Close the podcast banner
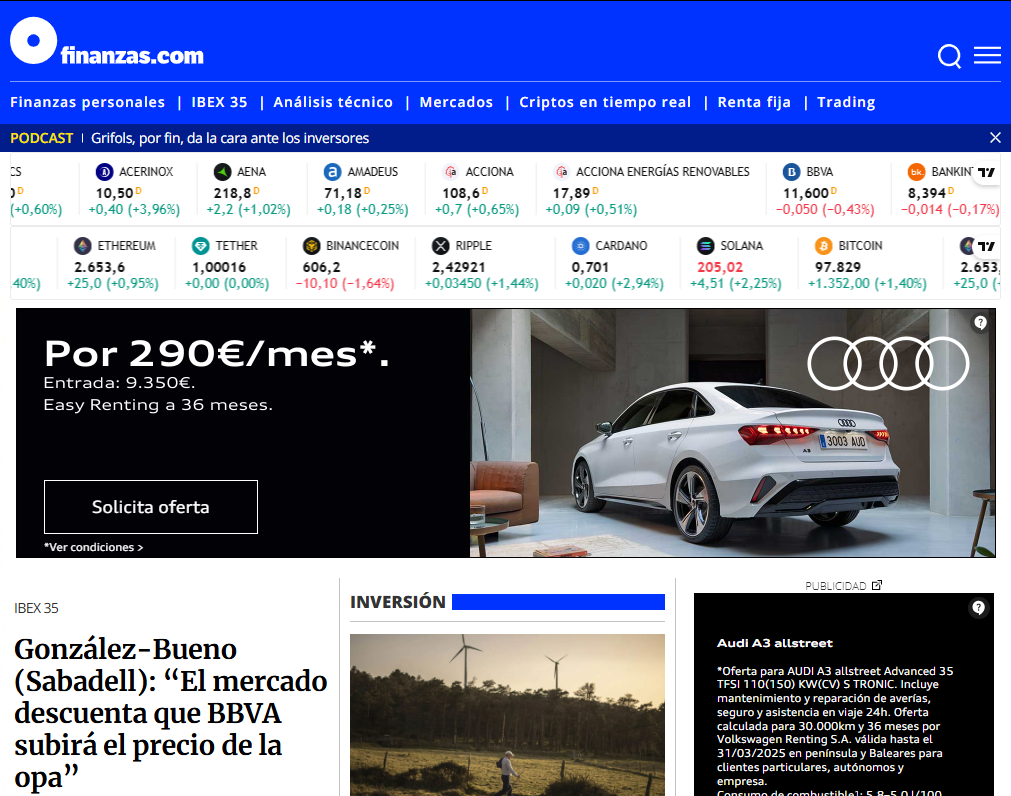This screenshot has width=1011, height=796. coord(996,137)
